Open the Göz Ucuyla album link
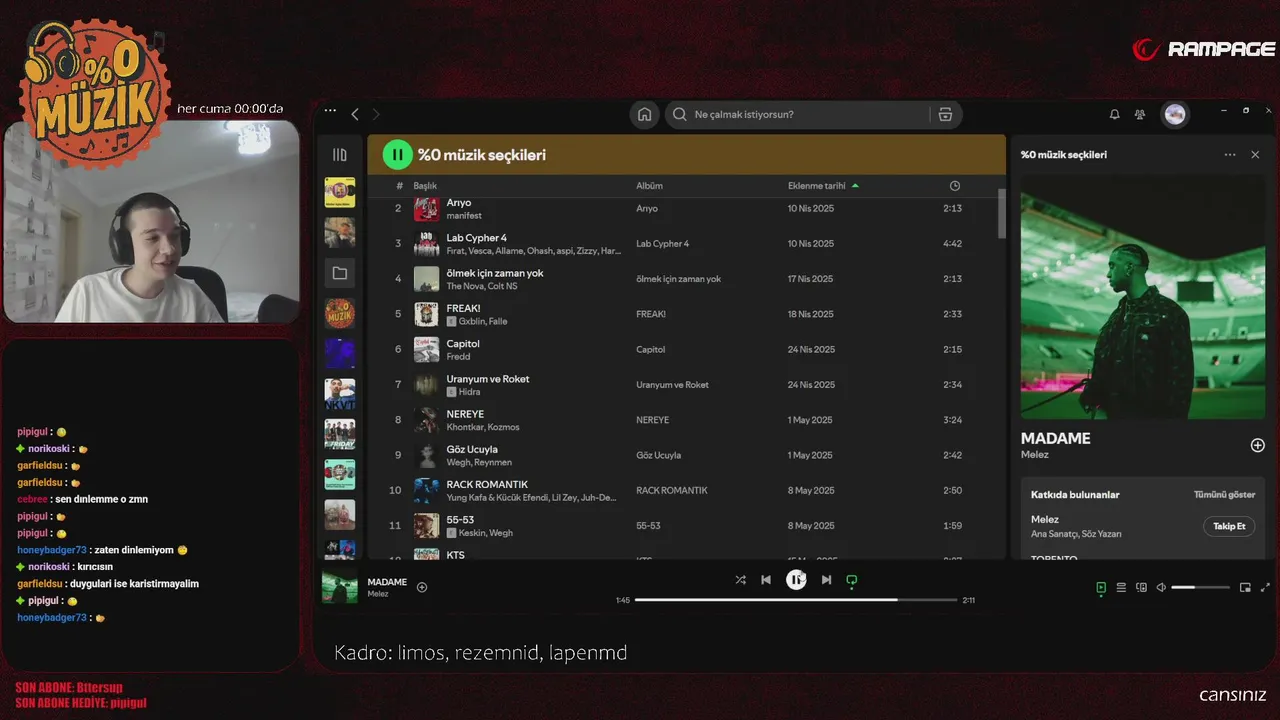 [658, 455]
